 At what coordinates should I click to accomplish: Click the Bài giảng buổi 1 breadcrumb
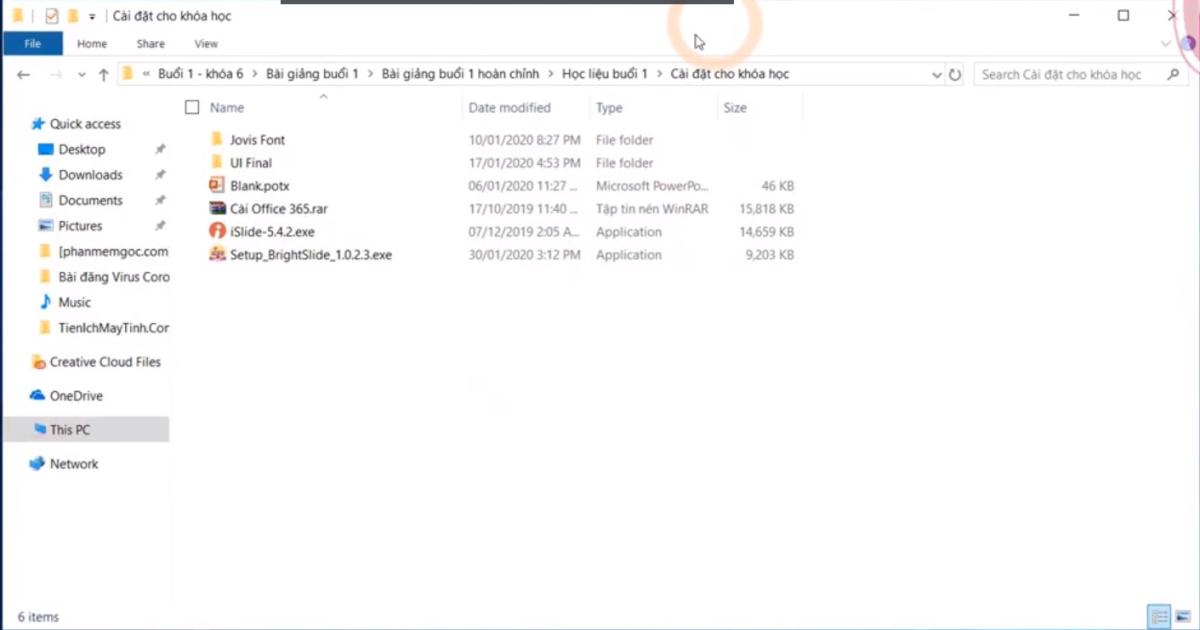point(312,74)
